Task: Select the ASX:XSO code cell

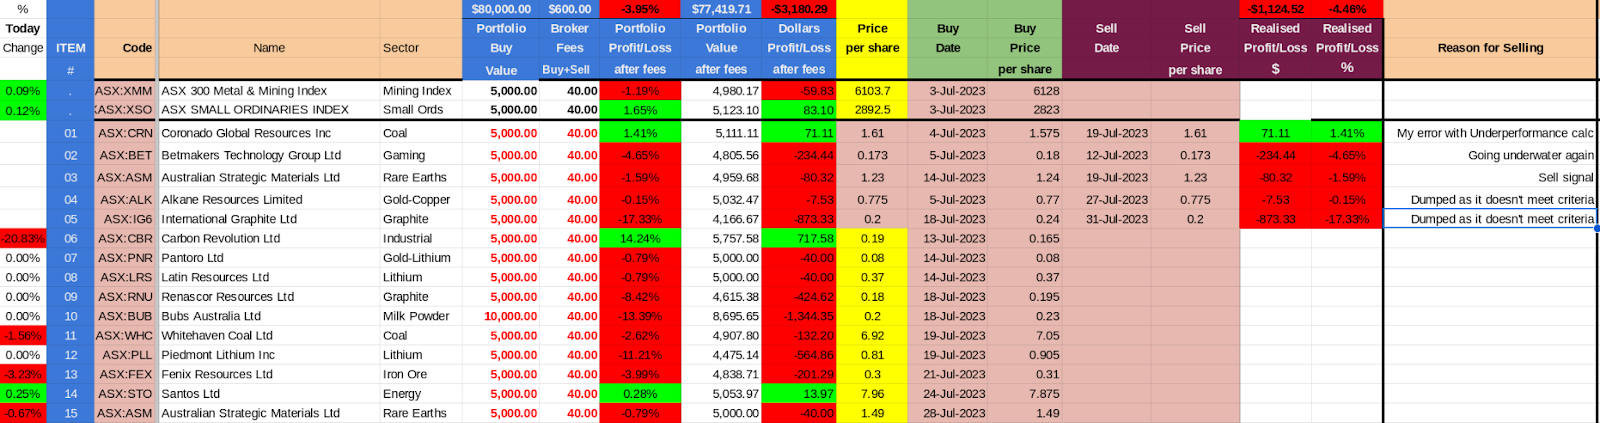Action: pyautogui.click(x=126, y=110)
